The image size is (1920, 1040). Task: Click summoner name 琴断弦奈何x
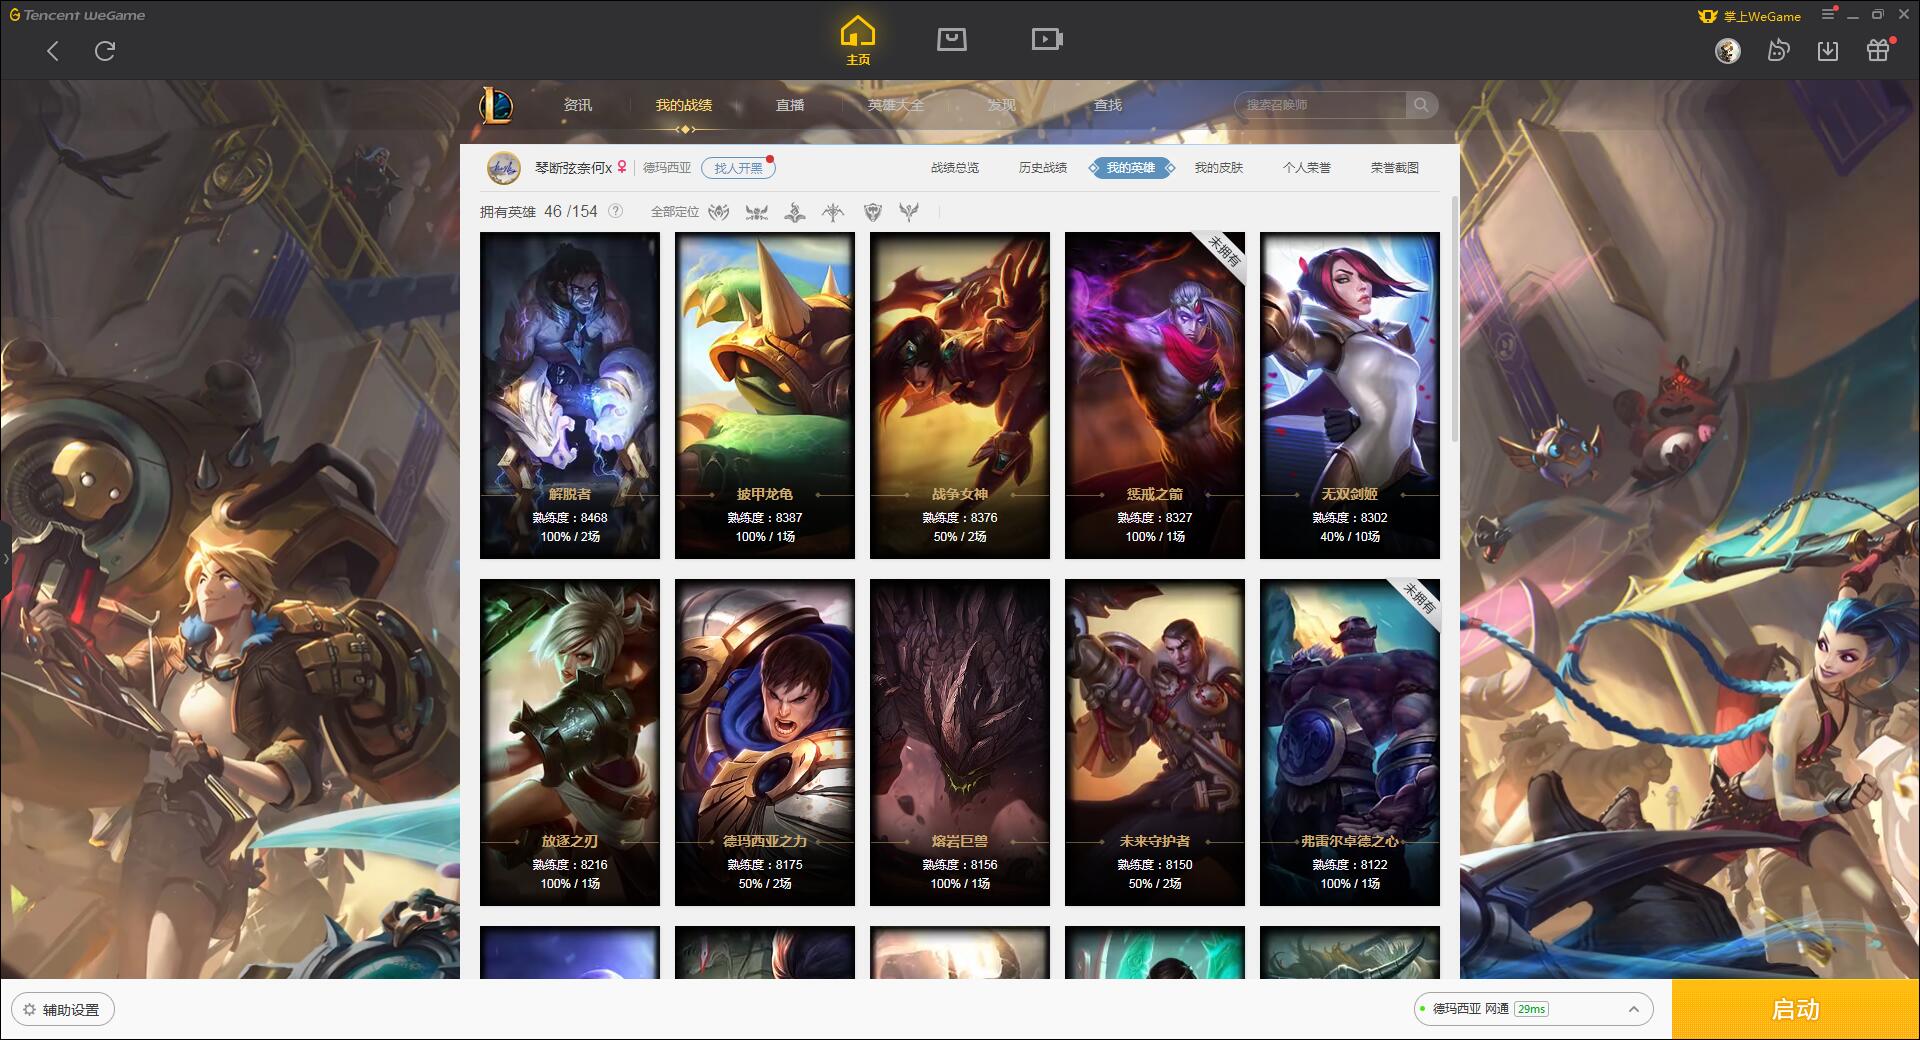coord(573,168)
